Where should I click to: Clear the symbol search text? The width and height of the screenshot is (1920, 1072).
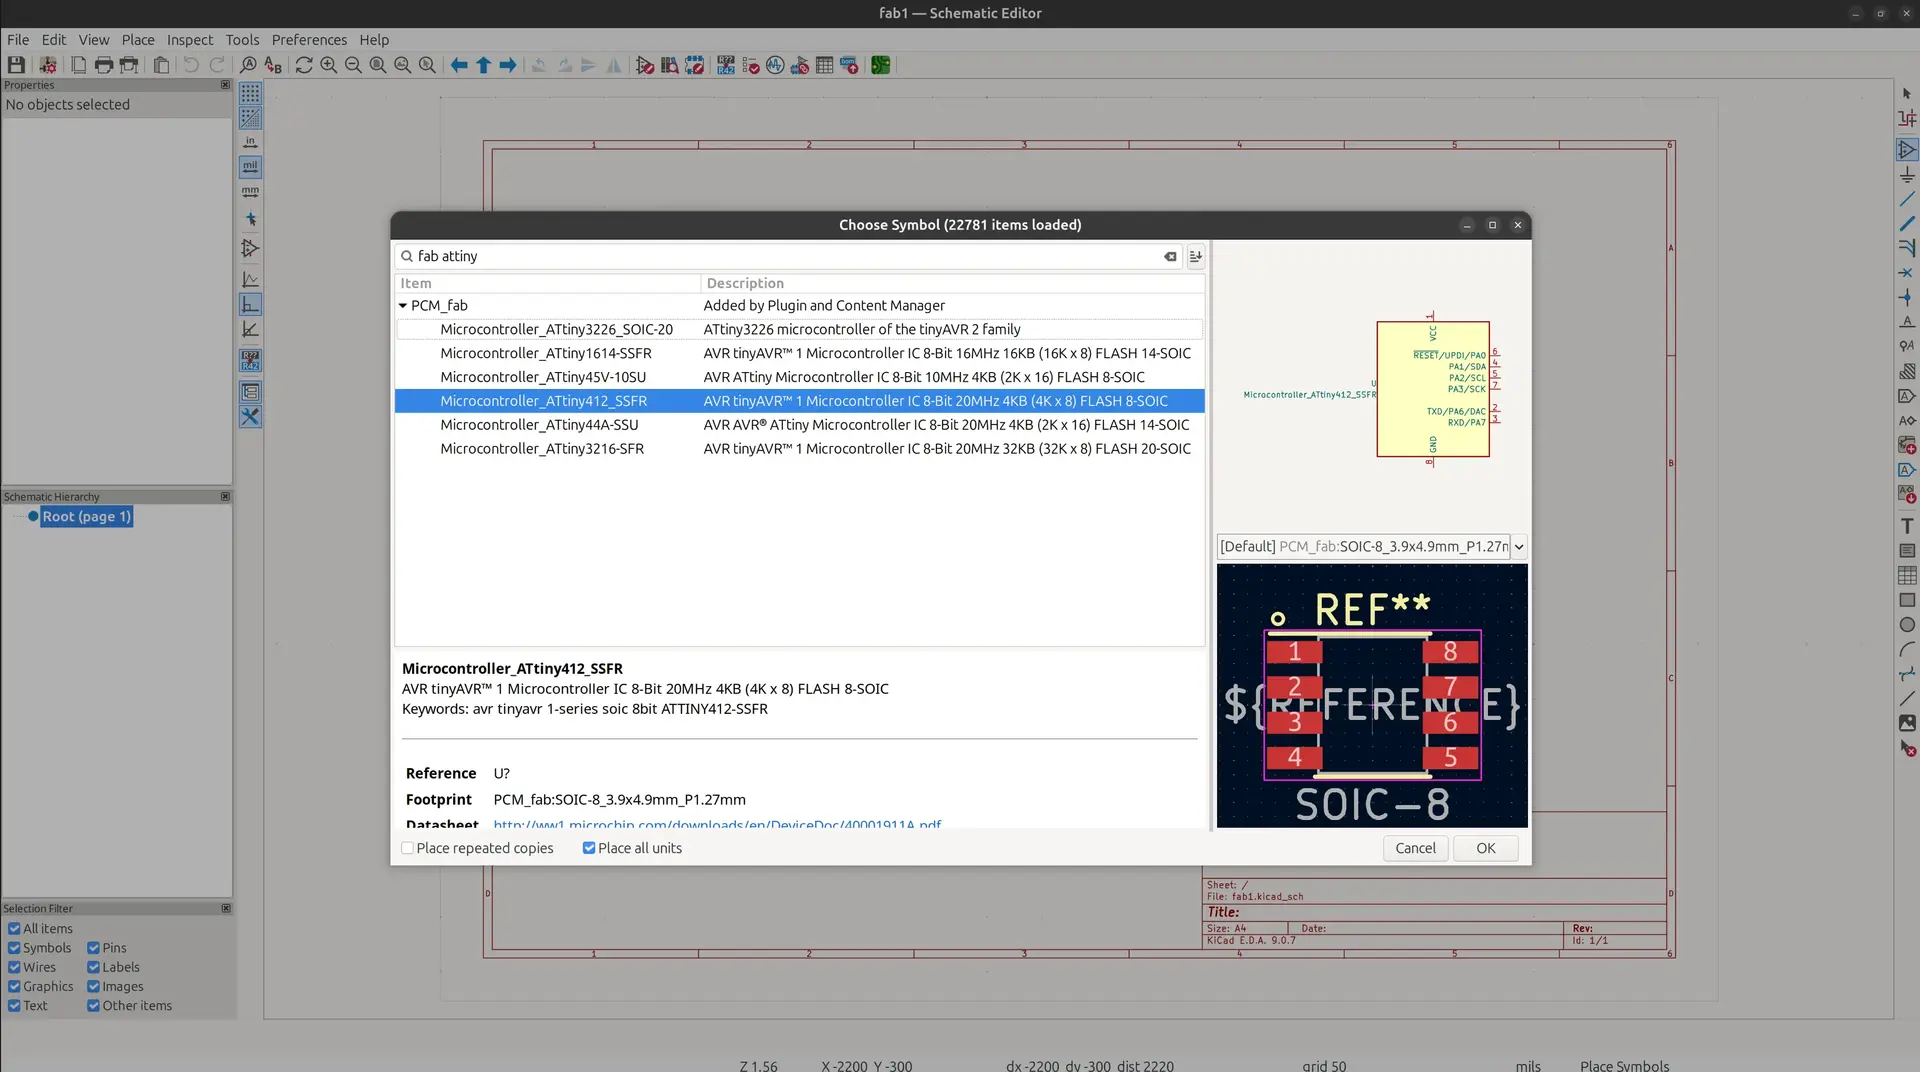tap(1170, 257)
